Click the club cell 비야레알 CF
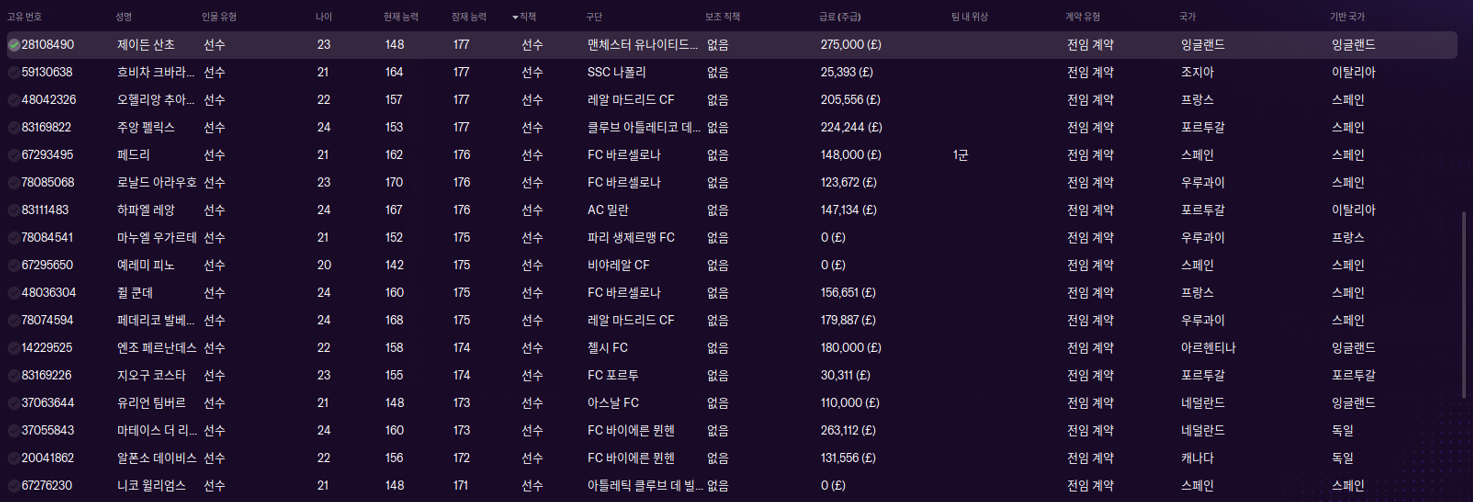This screenshot has height=502, width=1473. (618, 265)
